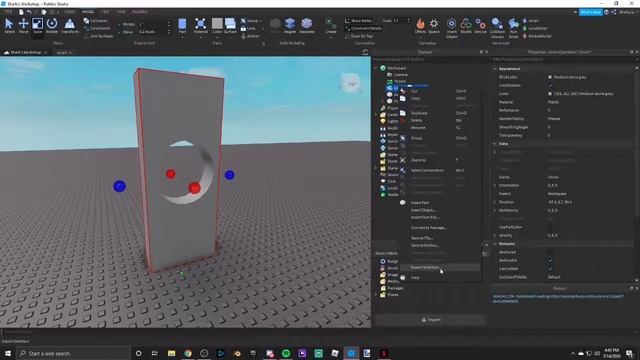
Task: Collapse the Data section in Properties
Action: (x=495, y=144)
